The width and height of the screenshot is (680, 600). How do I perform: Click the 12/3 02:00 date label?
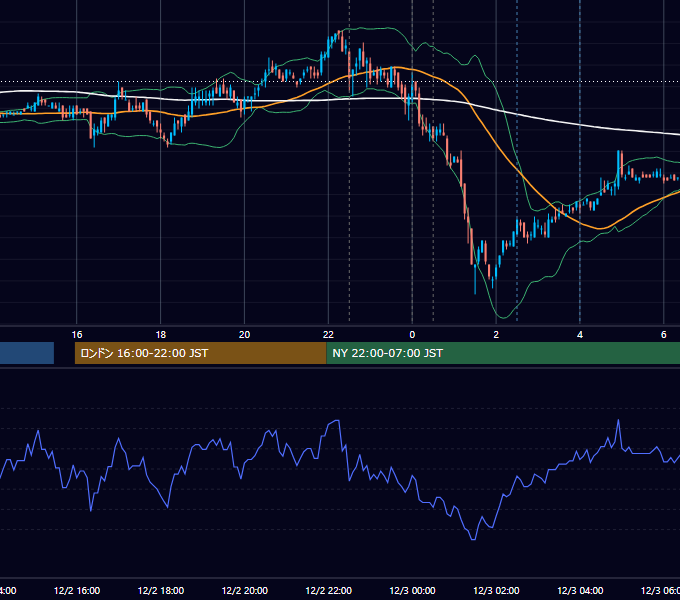pos(496,590)
